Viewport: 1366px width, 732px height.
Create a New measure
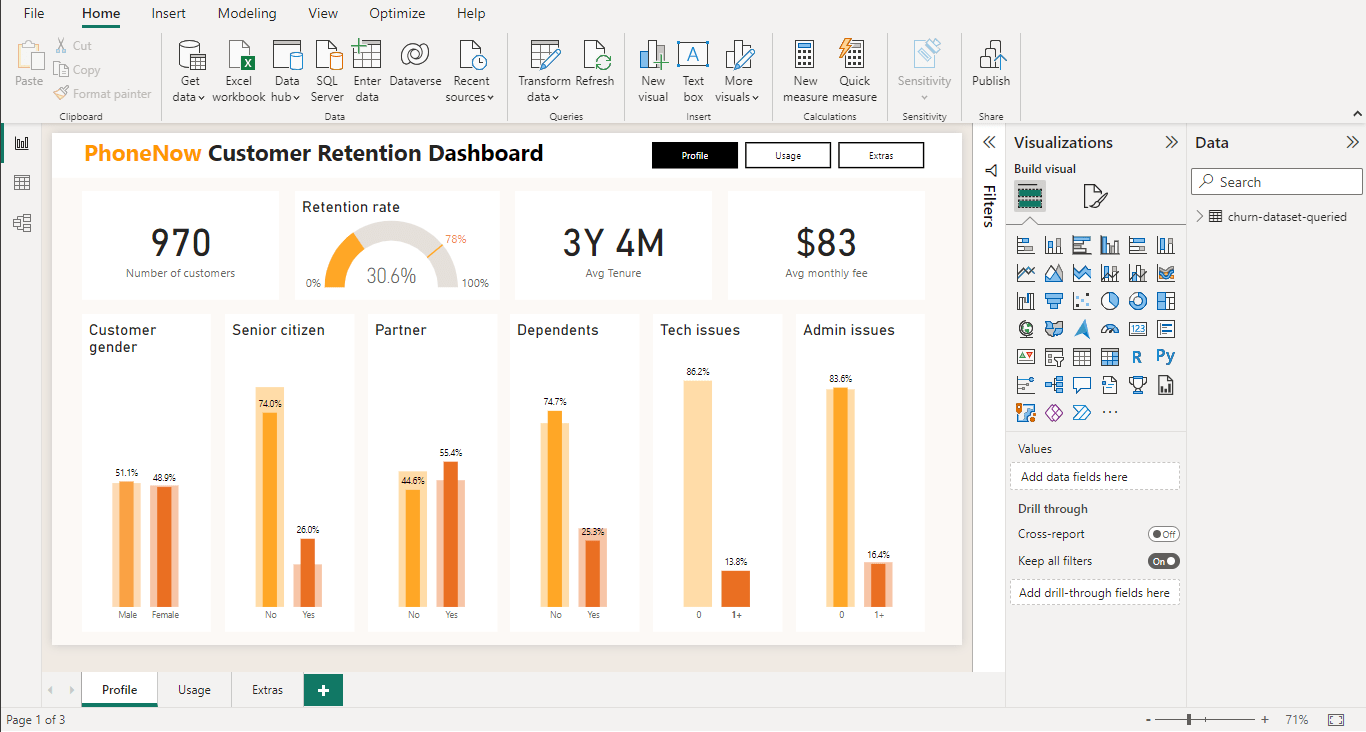coord(805,71)
